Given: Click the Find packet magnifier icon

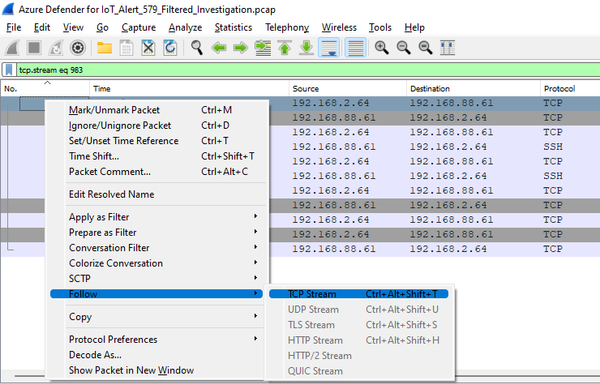Looking at the screenshot, I should pyautogui.click(x=197, y=48).
